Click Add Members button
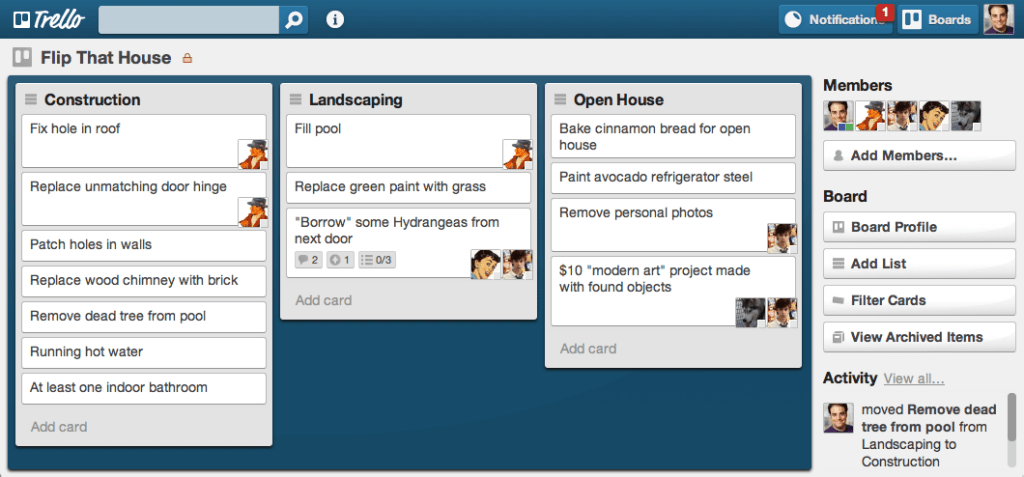Viewport: 1024px width, 477px height. click(919, 156)
